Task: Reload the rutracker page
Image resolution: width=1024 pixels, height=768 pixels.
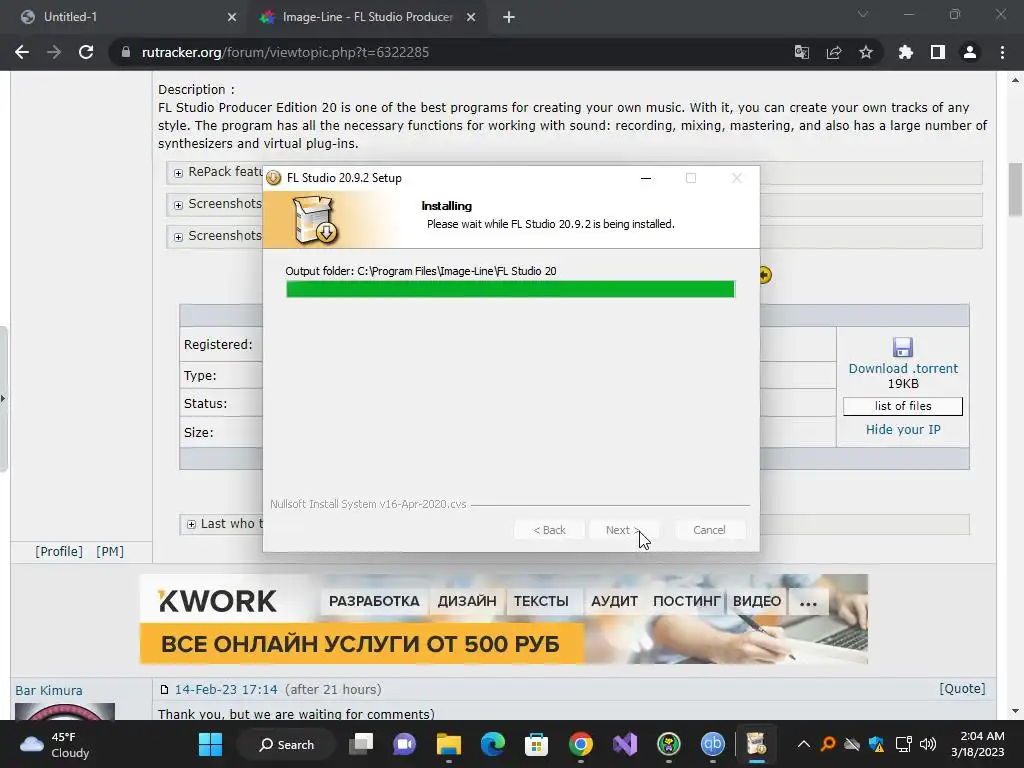Action: pos(86,52)
